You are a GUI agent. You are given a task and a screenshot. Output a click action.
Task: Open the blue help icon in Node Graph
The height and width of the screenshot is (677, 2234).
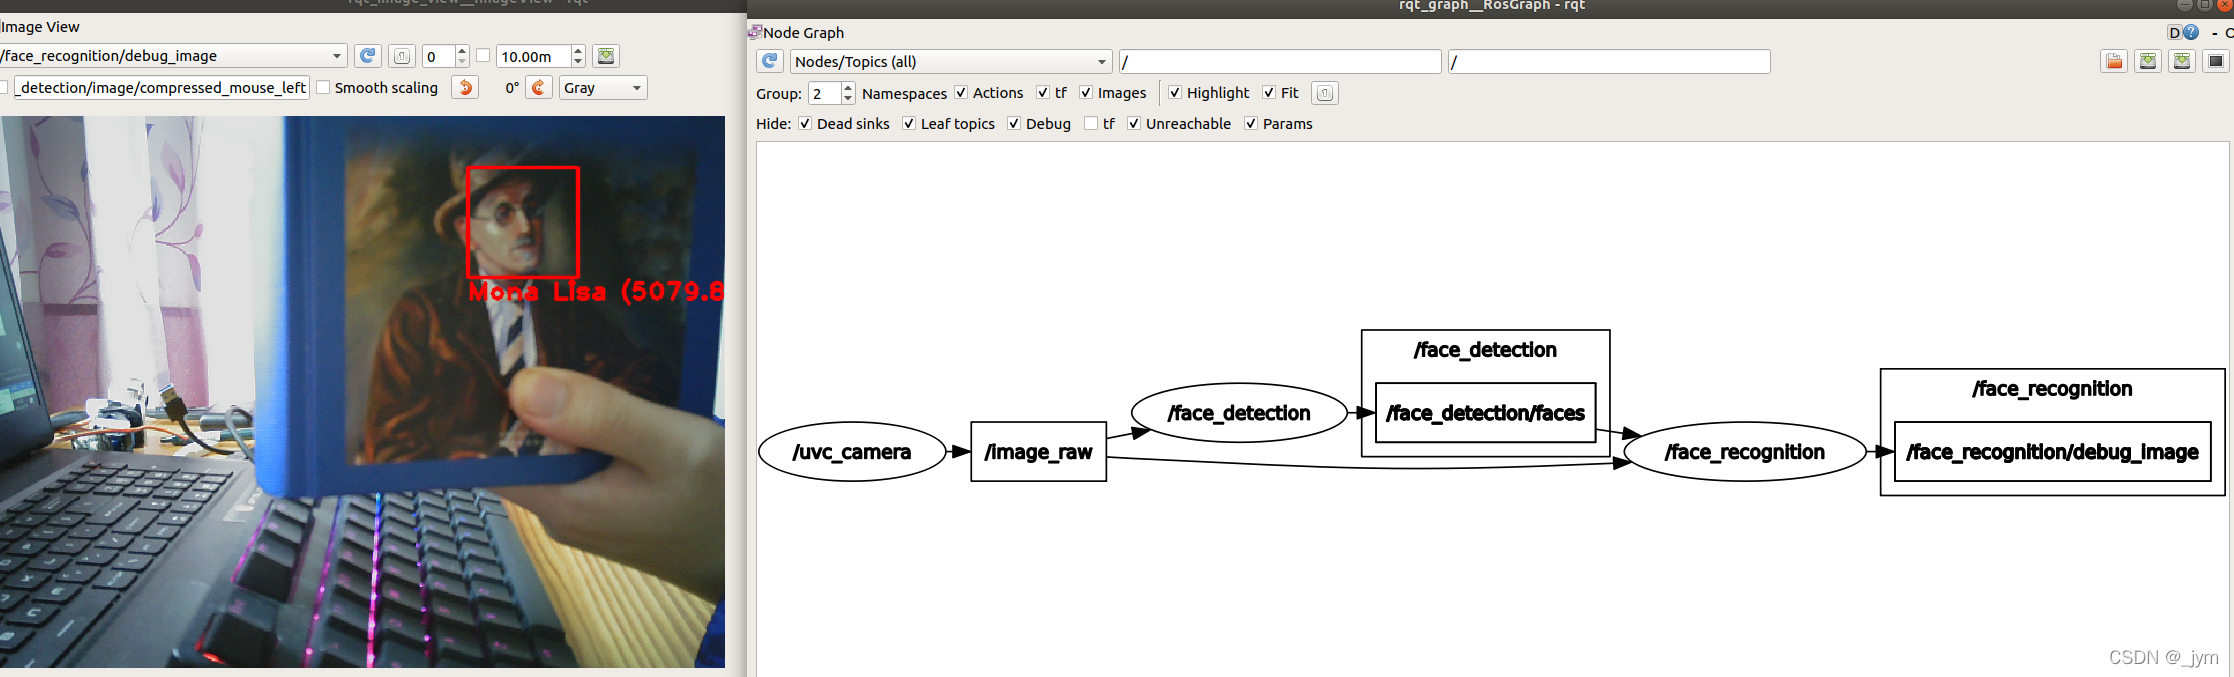point(2190,33)
